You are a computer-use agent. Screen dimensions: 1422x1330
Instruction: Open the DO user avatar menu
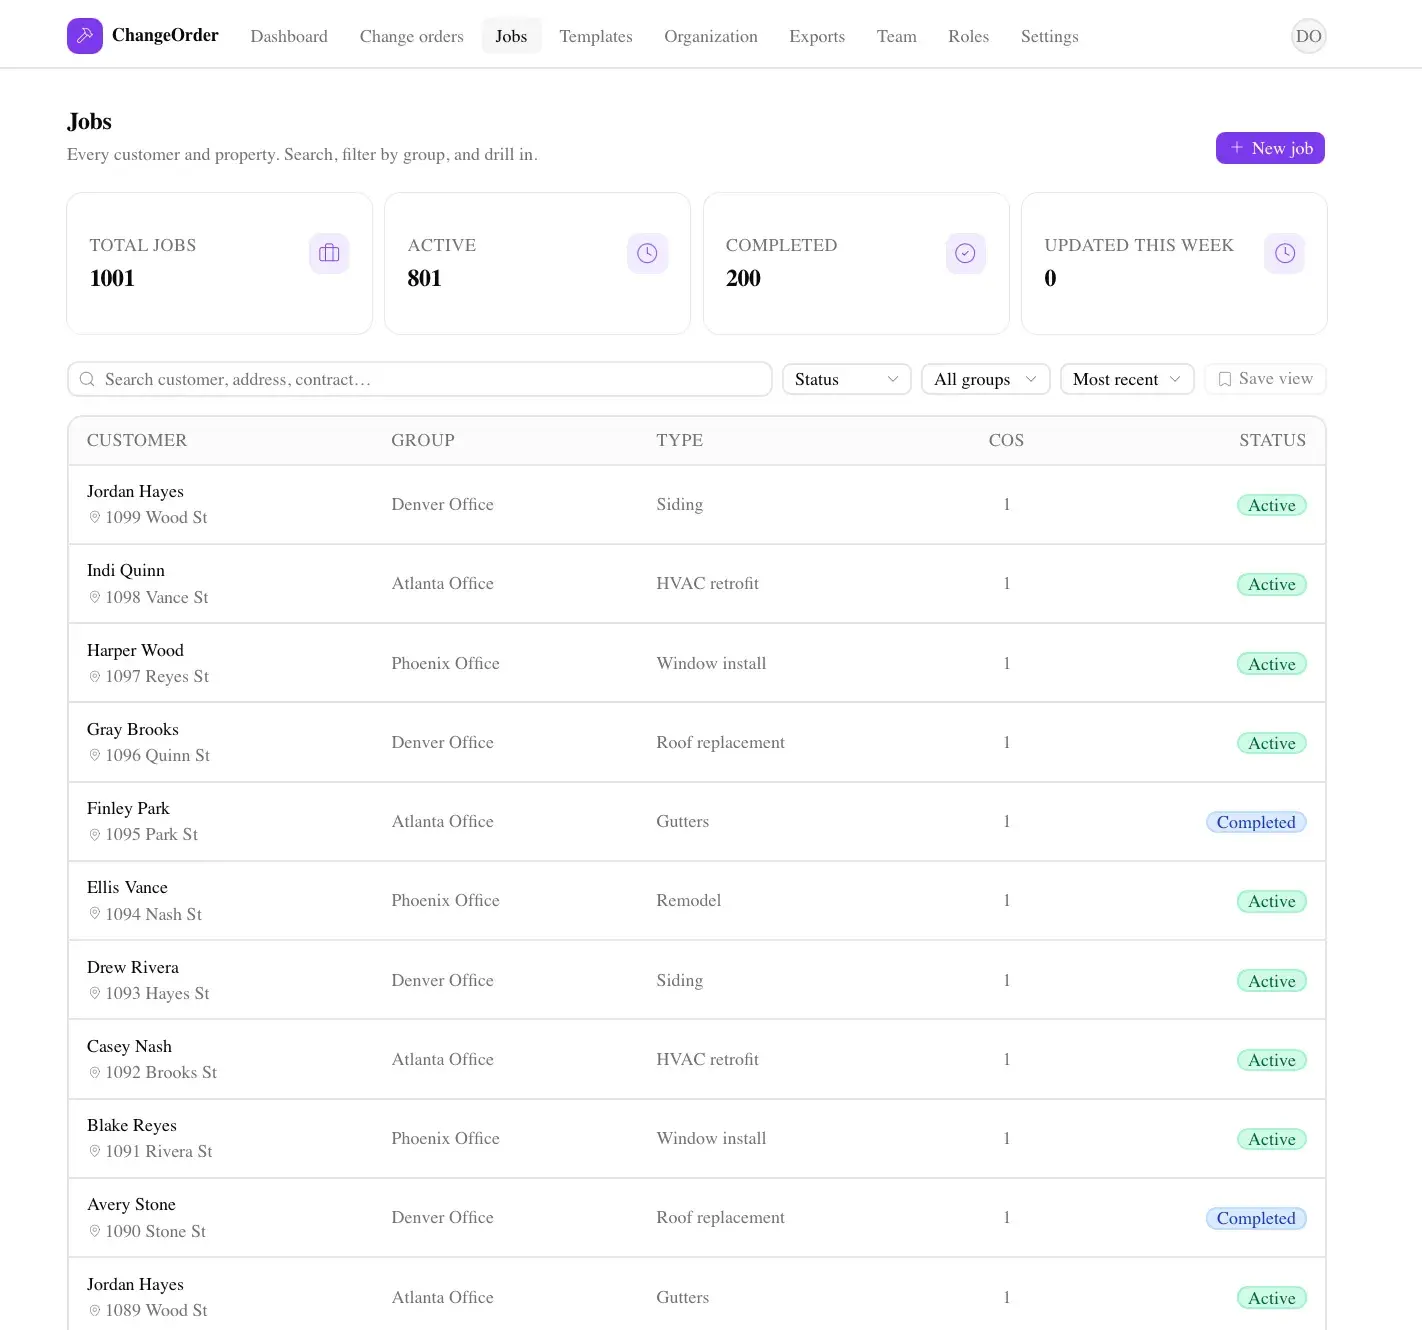[x=1308, y=36]
